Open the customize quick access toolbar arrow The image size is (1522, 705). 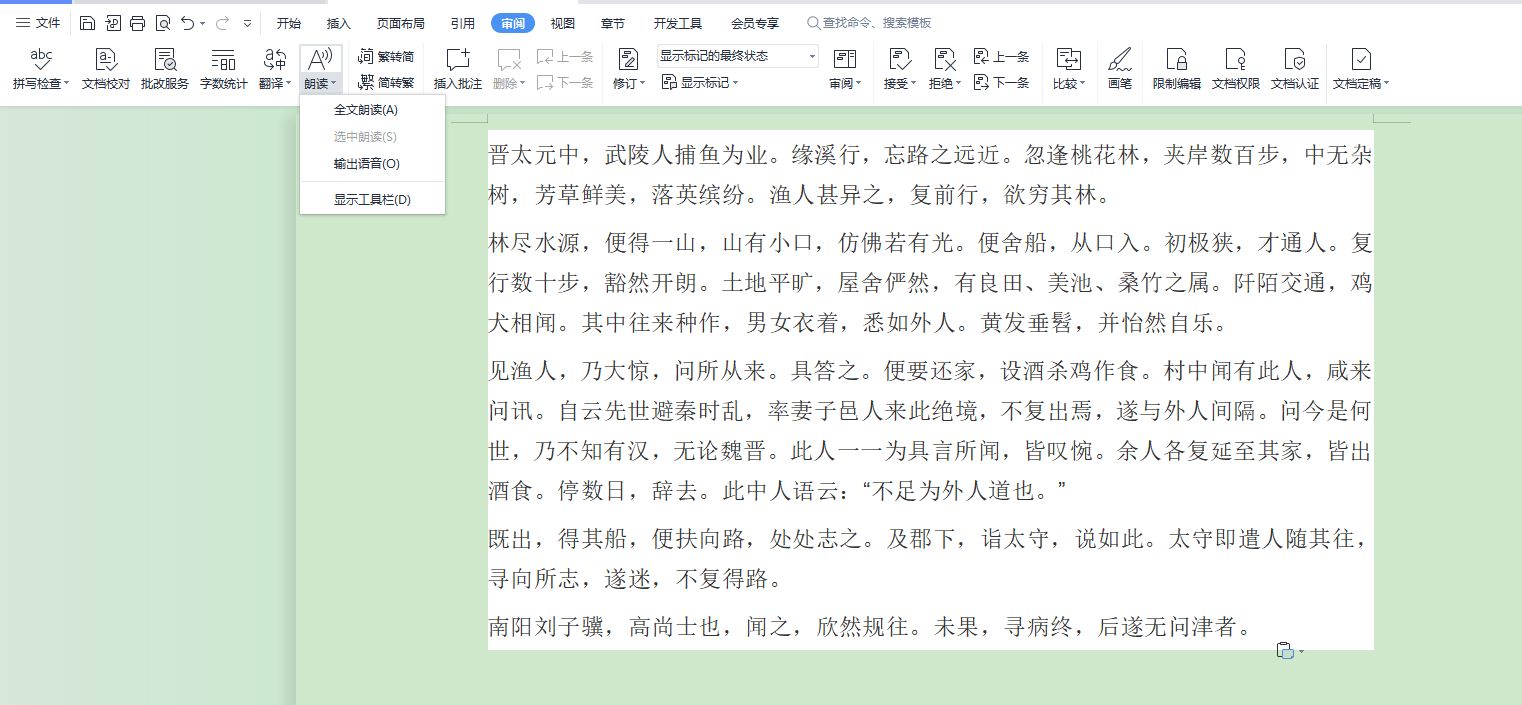pos(248,22)
